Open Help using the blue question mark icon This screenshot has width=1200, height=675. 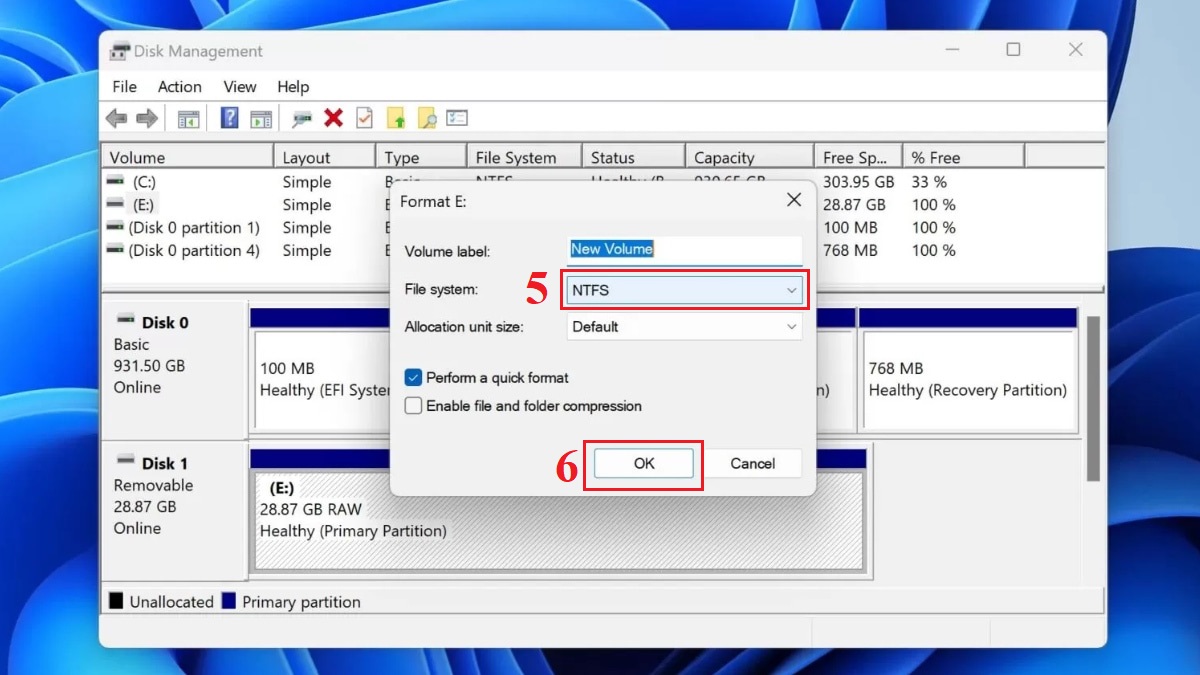pos(221,117)
